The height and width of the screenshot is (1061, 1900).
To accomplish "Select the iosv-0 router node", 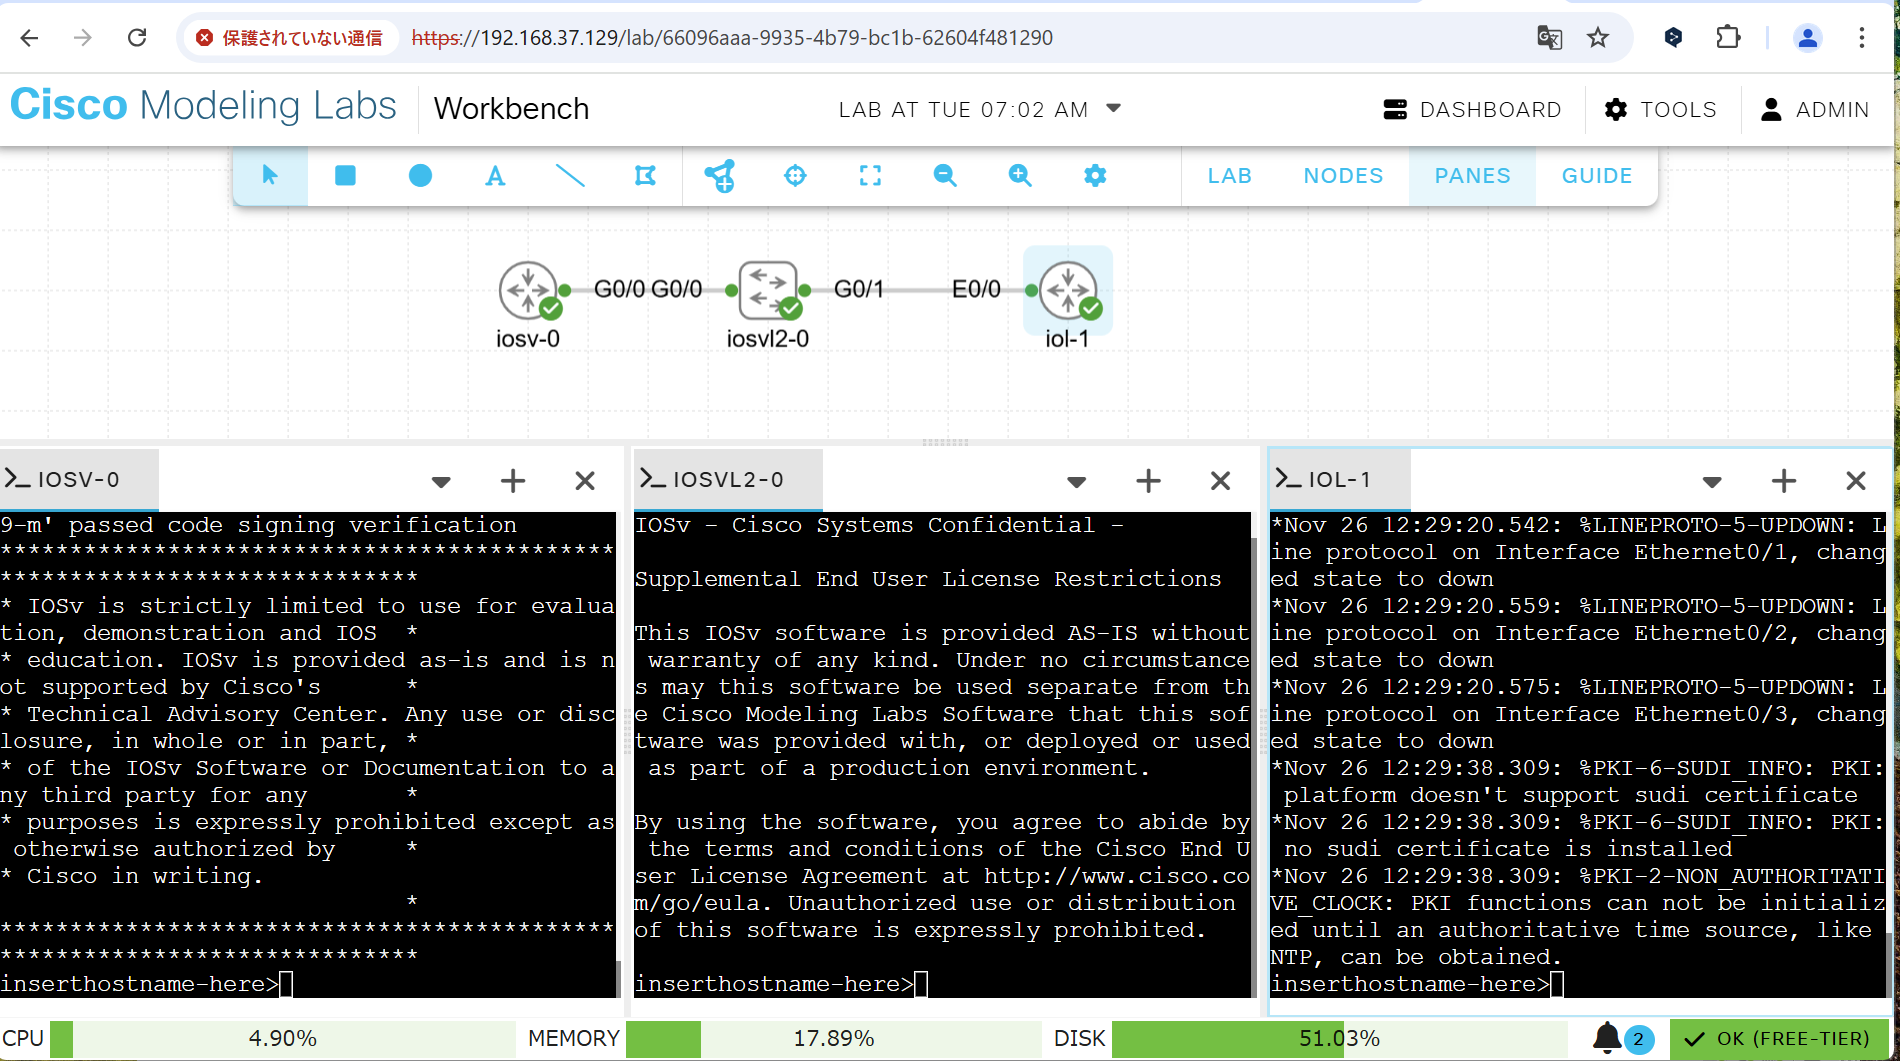I will [529, 291].
